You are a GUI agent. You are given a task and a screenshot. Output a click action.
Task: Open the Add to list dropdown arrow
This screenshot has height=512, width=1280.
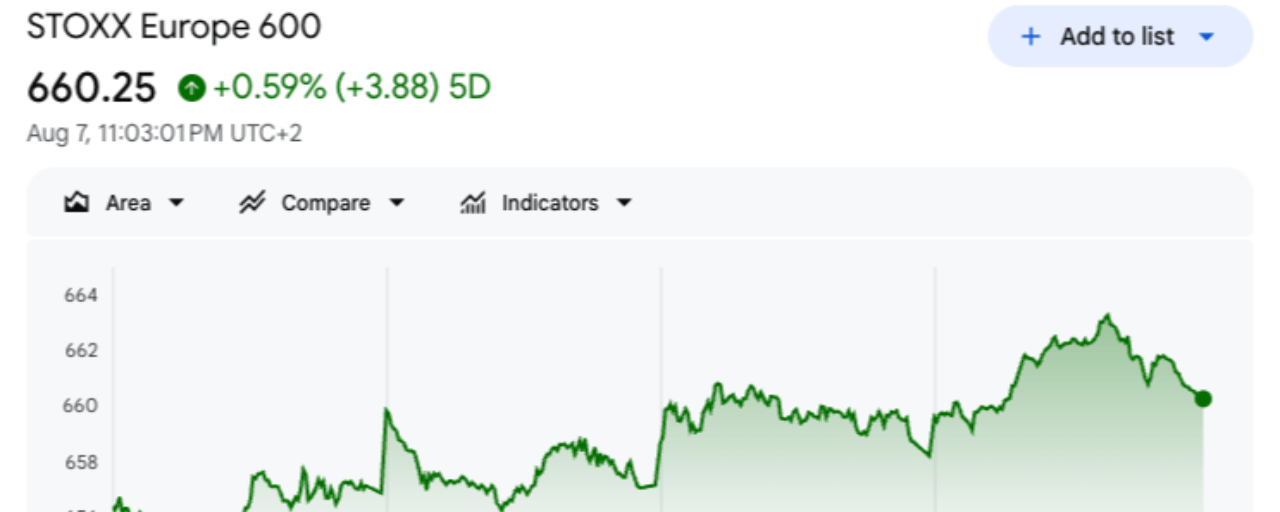pos(1206,37)
